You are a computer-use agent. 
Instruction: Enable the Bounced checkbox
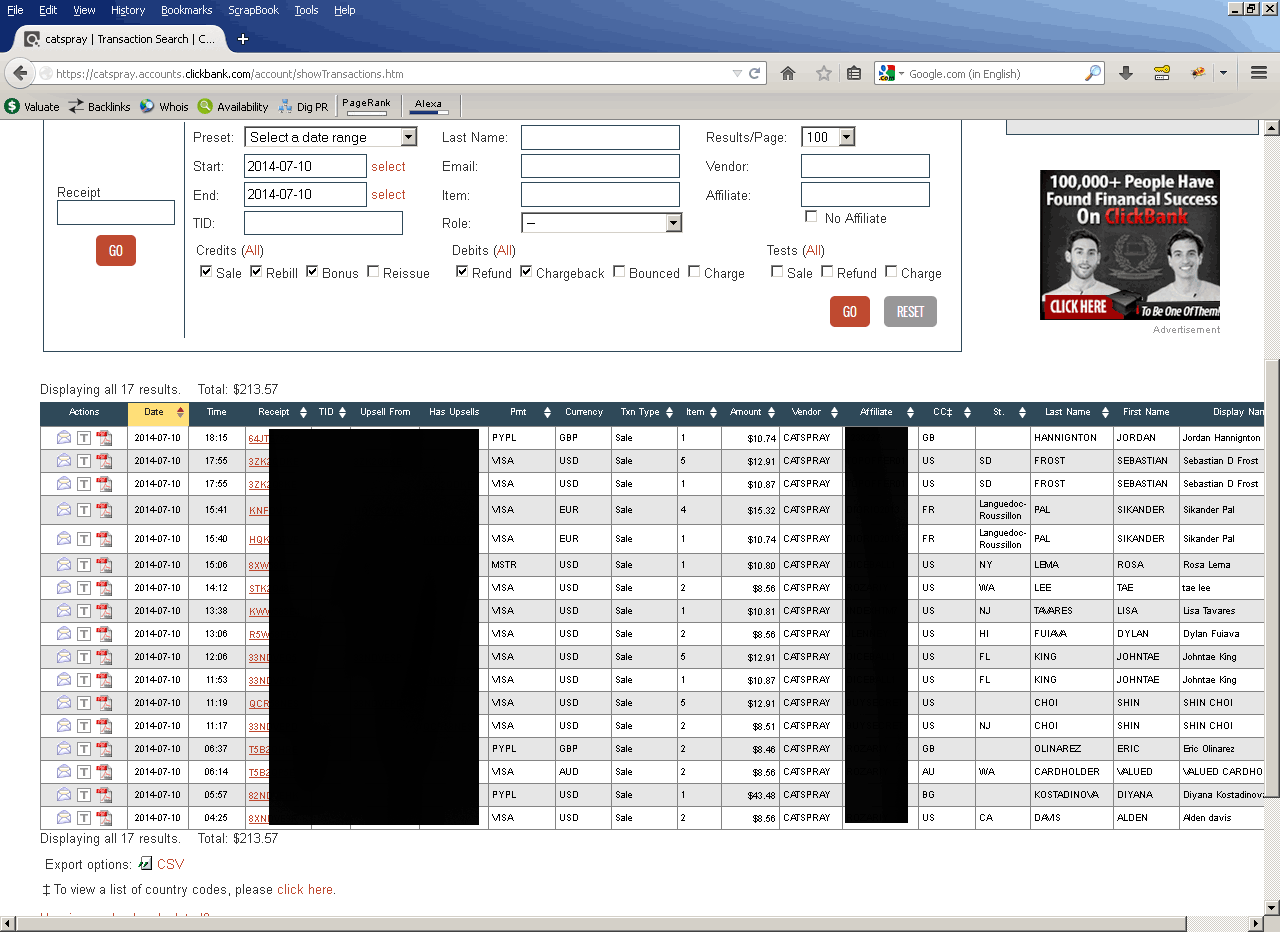(x=619, y=271)
